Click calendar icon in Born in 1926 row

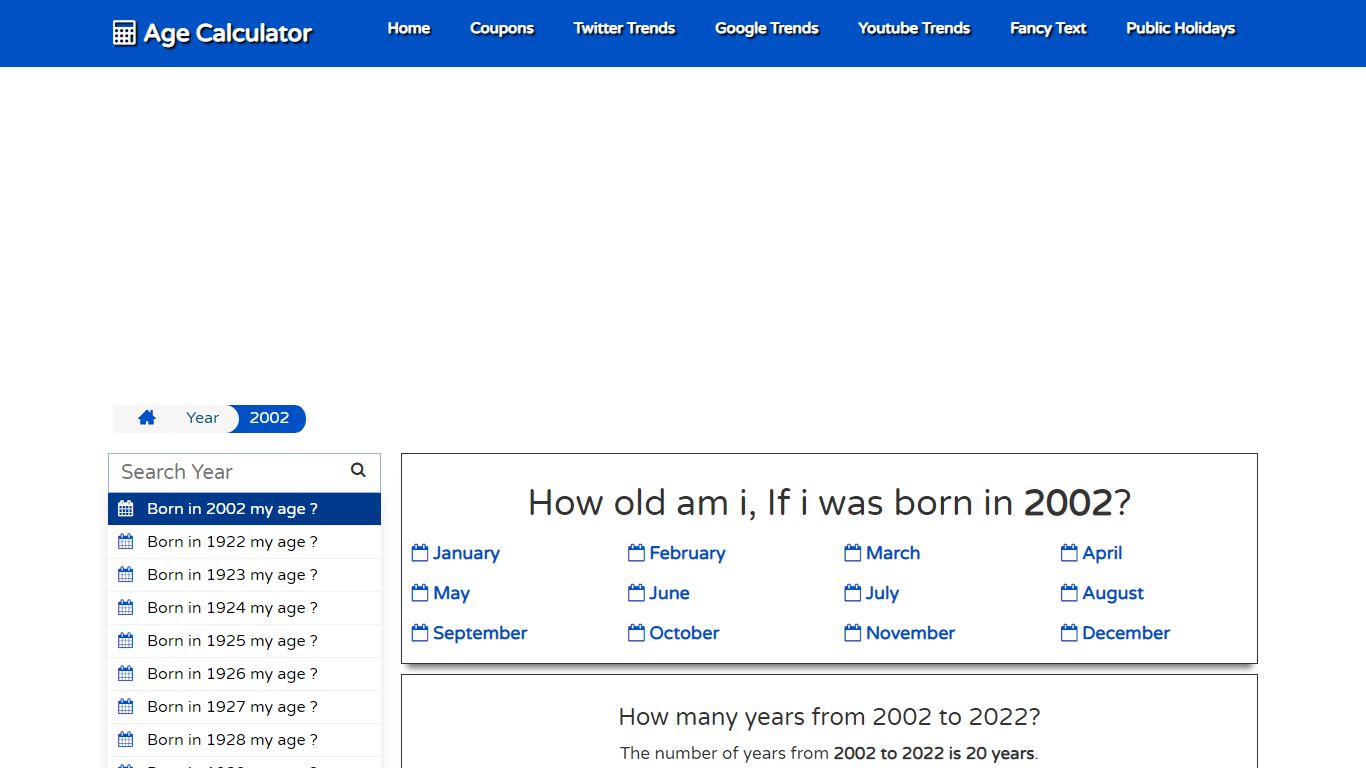pos(125,674)
